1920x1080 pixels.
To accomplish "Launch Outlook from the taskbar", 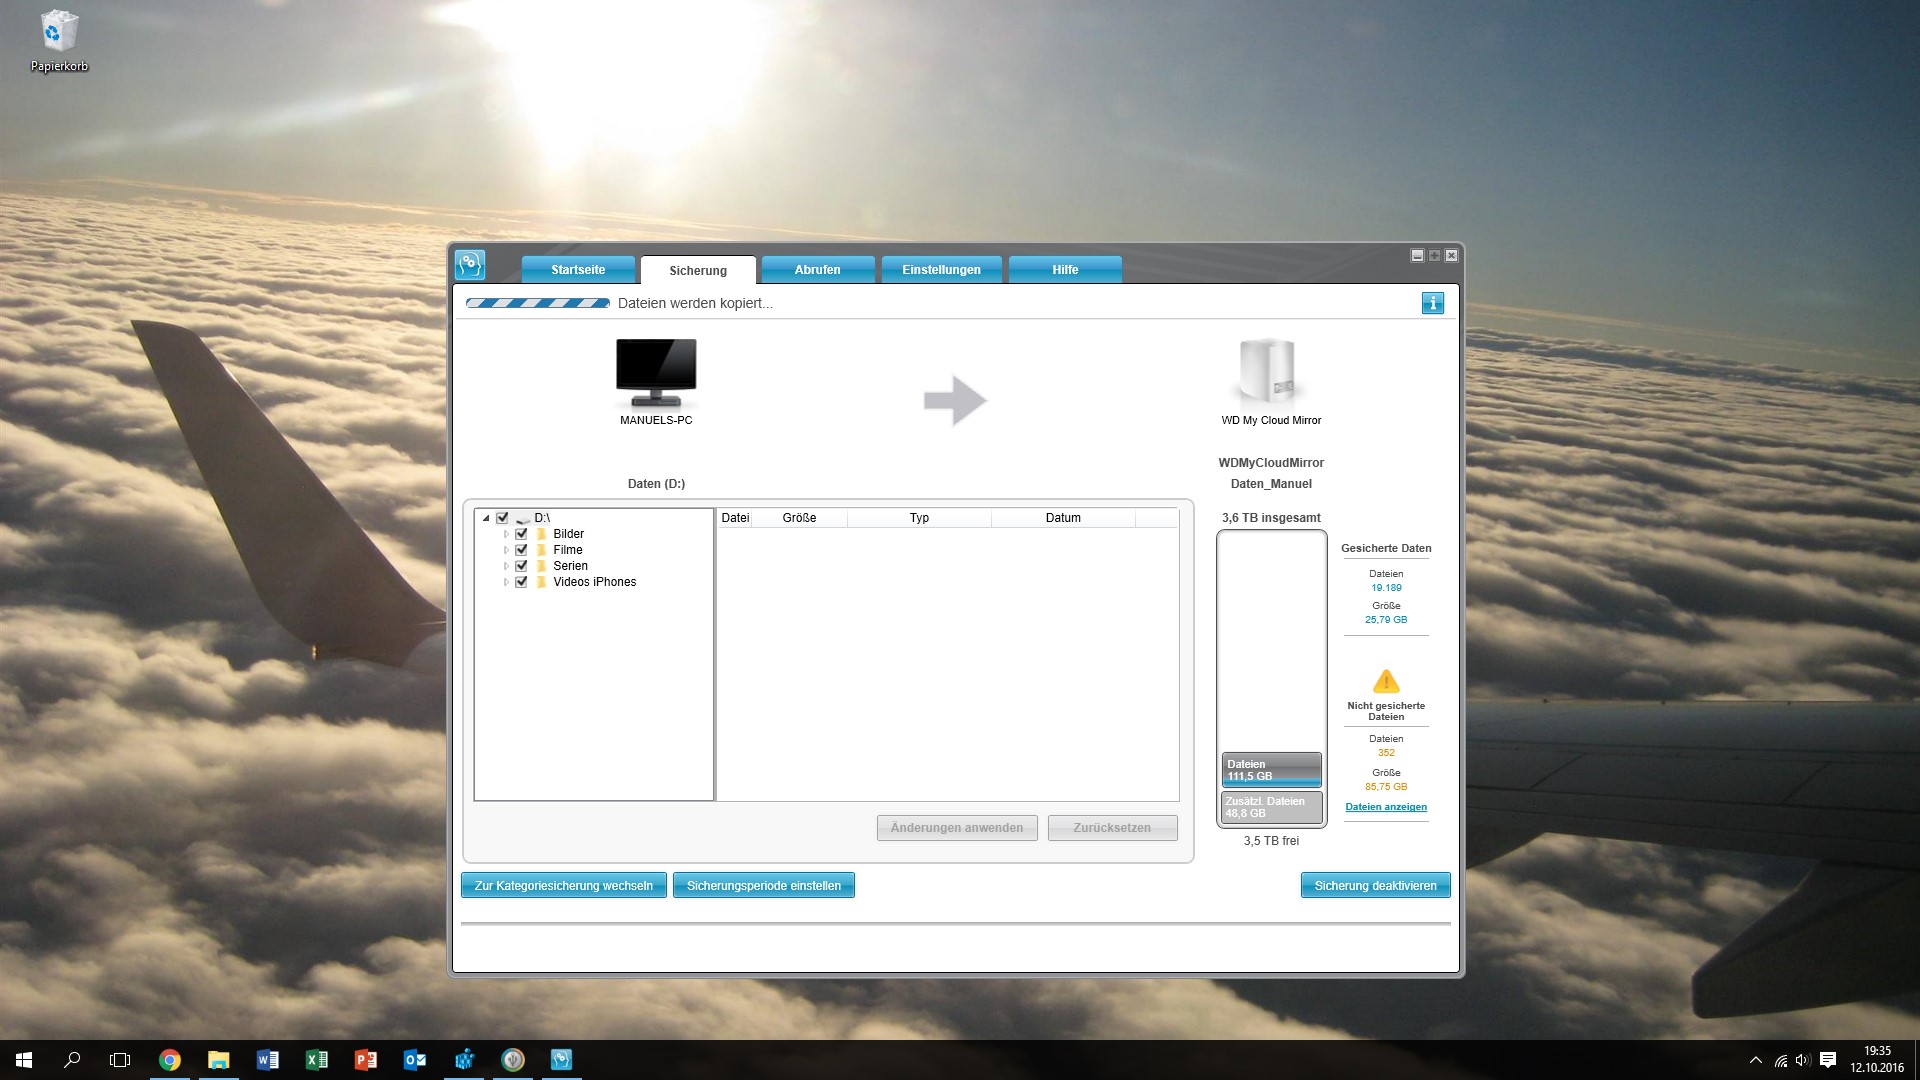I will click(x=415, y=1060).
